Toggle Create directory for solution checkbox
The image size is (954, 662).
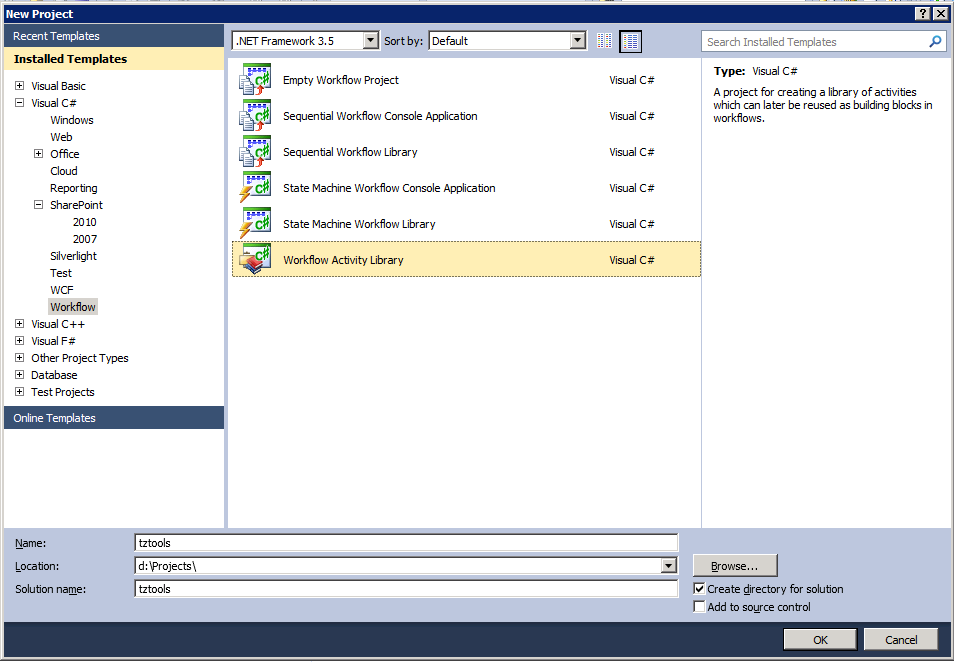pyautogui.click(x=699, y=588)
